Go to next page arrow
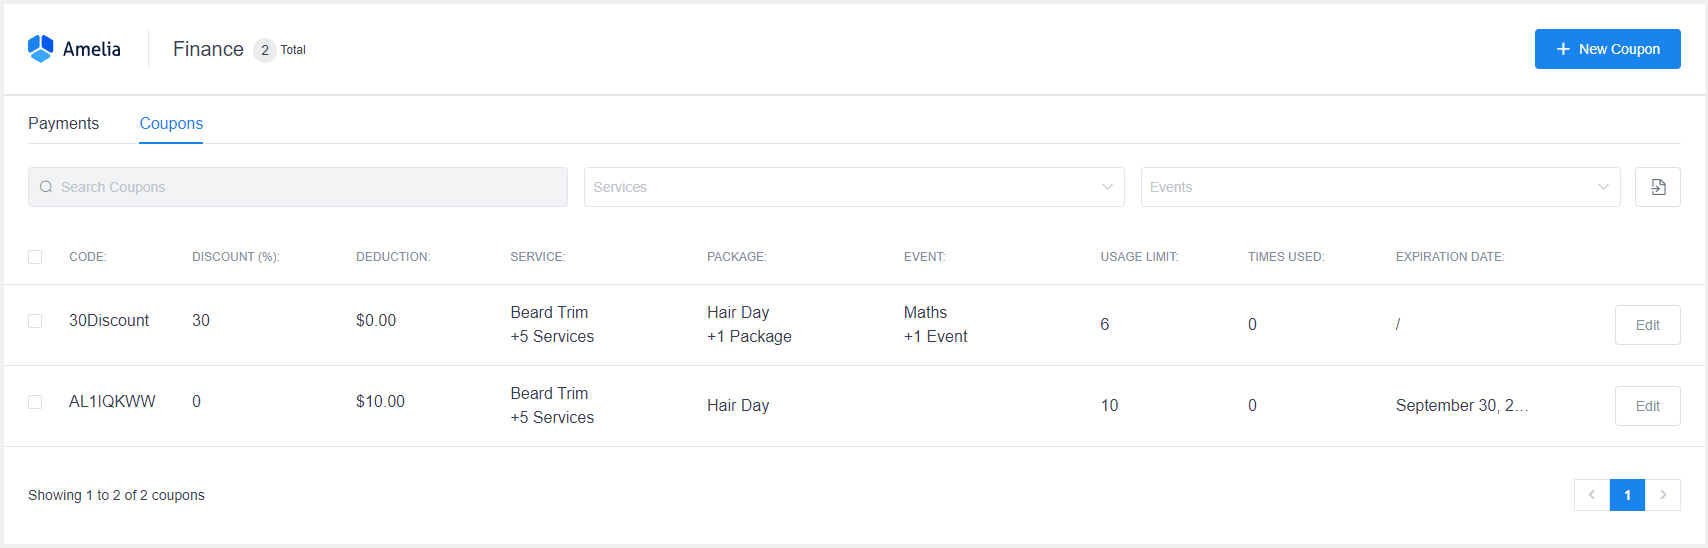Viewport: 1708px width, 548px height. tap(1663, 495)
